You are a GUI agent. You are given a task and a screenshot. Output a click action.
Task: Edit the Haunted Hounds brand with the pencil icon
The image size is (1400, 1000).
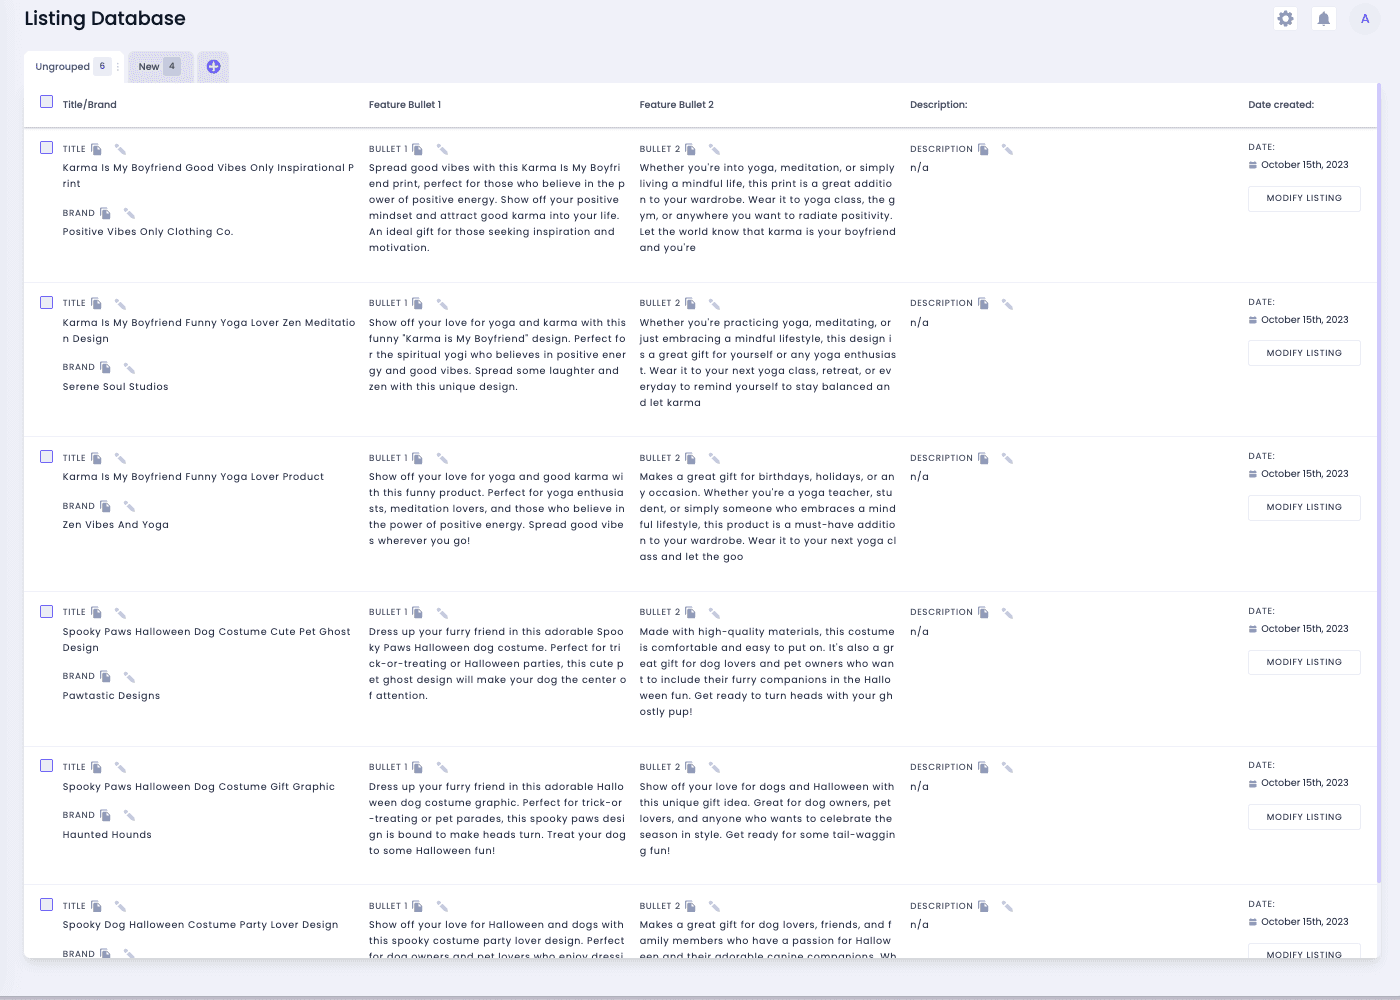point(128,815)
